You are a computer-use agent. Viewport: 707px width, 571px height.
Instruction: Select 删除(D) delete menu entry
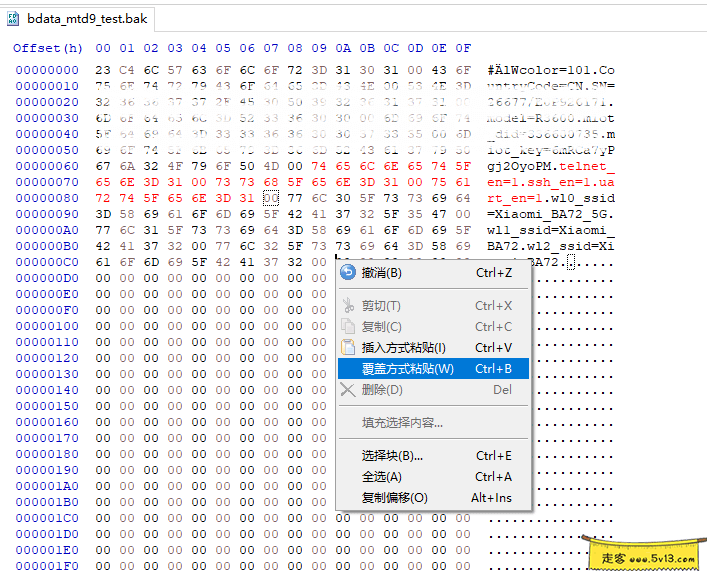(x=433, y=389)
